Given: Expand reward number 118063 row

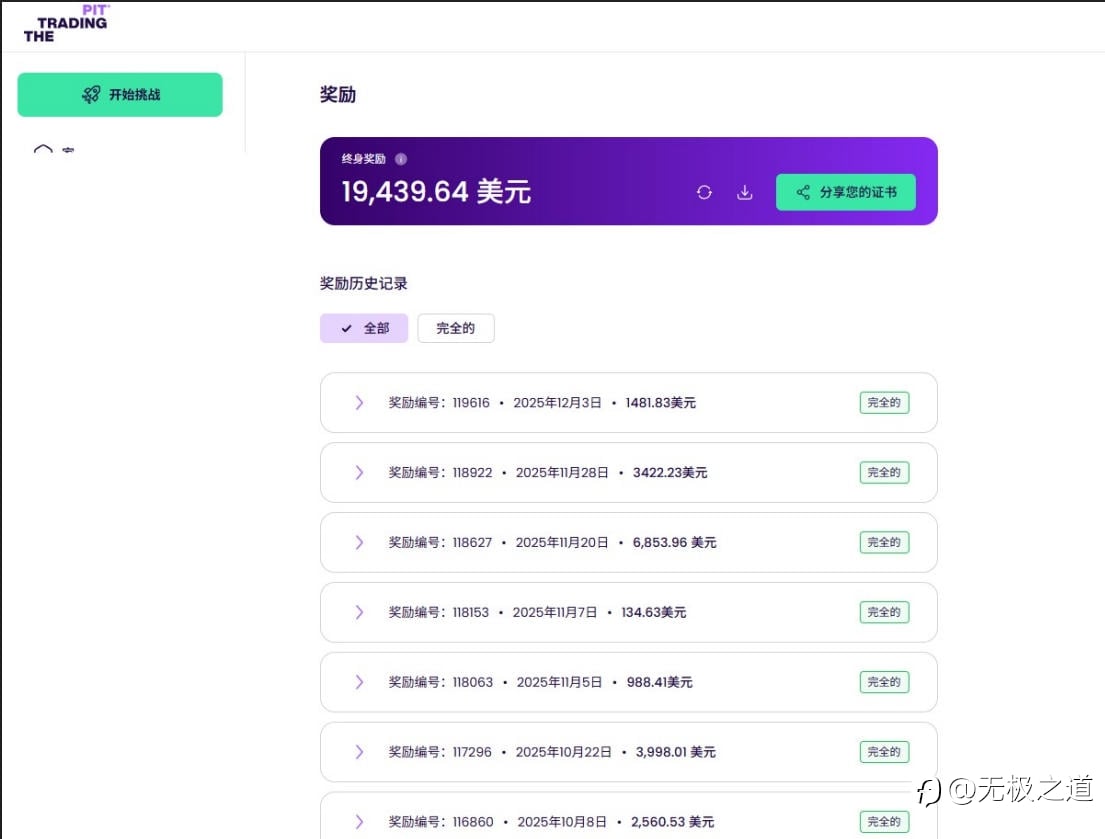Looking at the screenshot, I should point(359,682).
